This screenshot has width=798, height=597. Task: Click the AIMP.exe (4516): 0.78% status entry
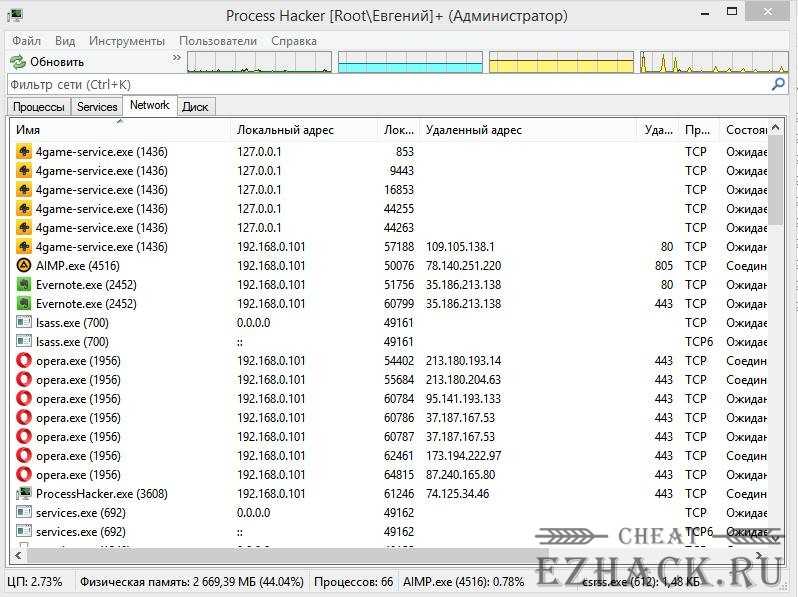pos(464,582)
